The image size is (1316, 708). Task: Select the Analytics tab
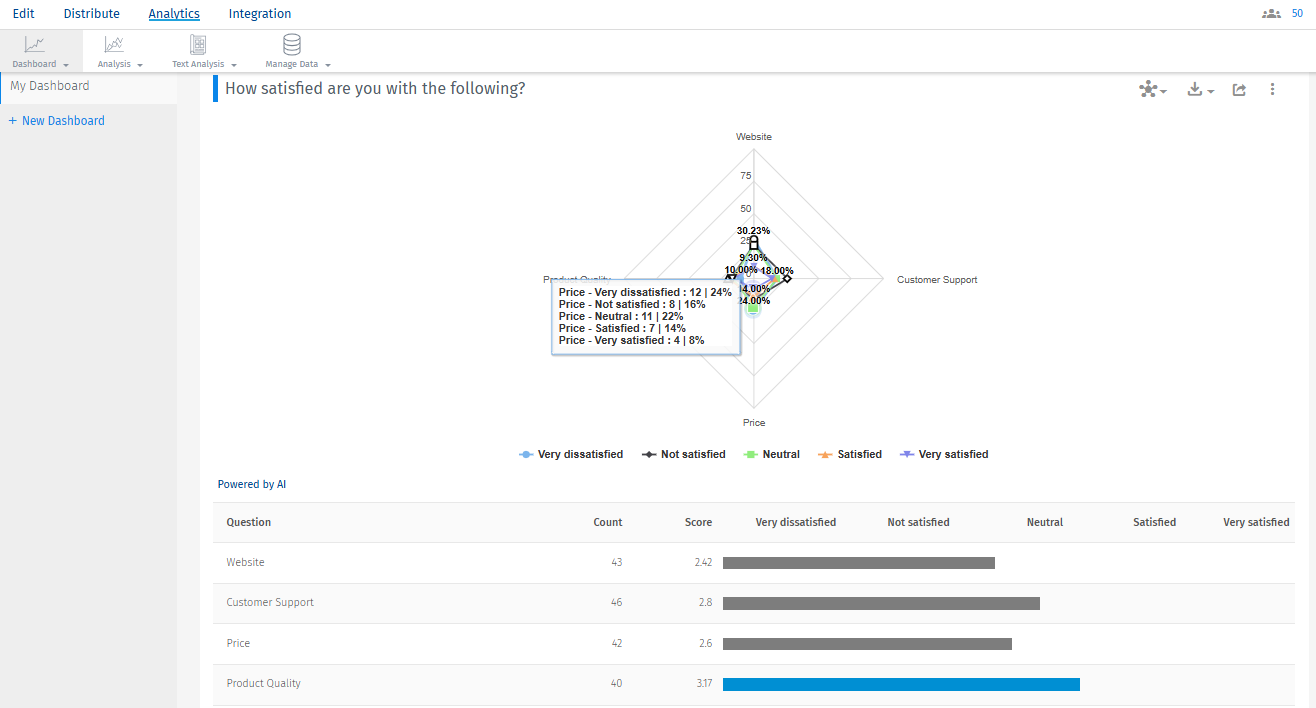click(174, 14)
